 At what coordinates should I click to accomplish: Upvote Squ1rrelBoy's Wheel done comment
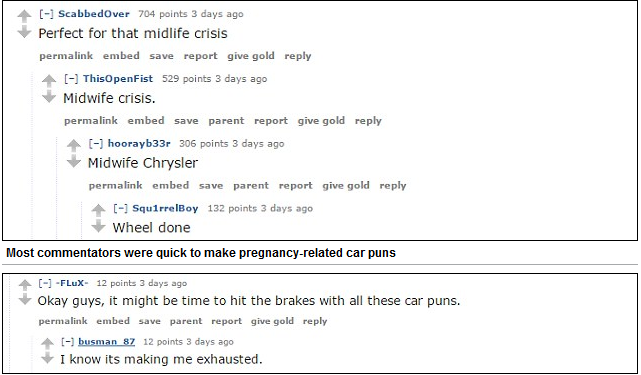click(98, 210)
